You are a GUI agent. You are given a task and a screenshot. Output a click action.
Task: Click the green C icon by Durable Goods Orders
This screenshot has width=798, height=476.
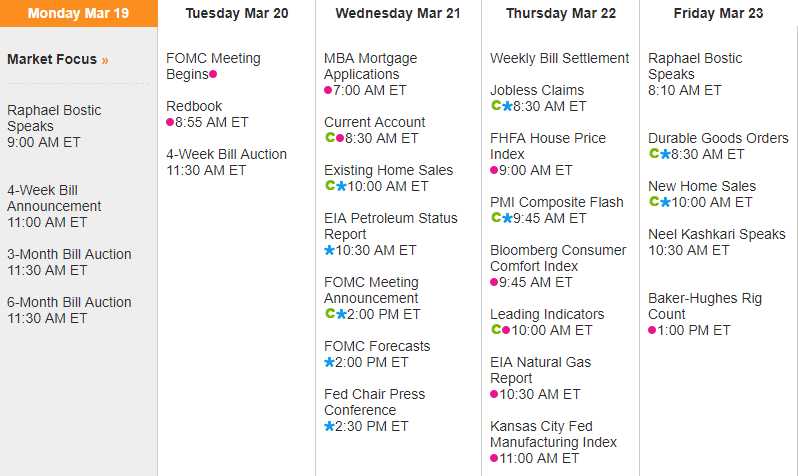pyautogui.click(x=654, y=154)
